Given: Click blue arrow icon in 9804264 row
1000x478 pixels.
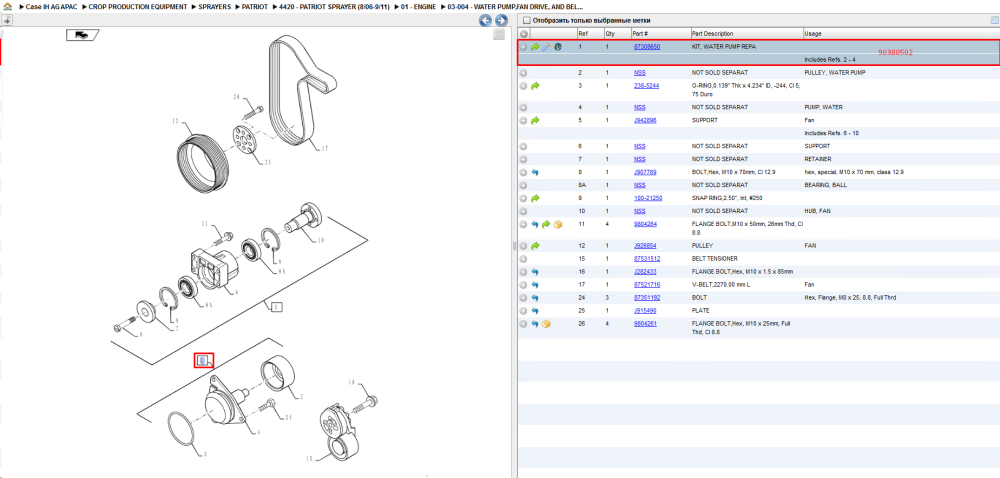Looking at the screenshot, I should [x=535, y=224].
